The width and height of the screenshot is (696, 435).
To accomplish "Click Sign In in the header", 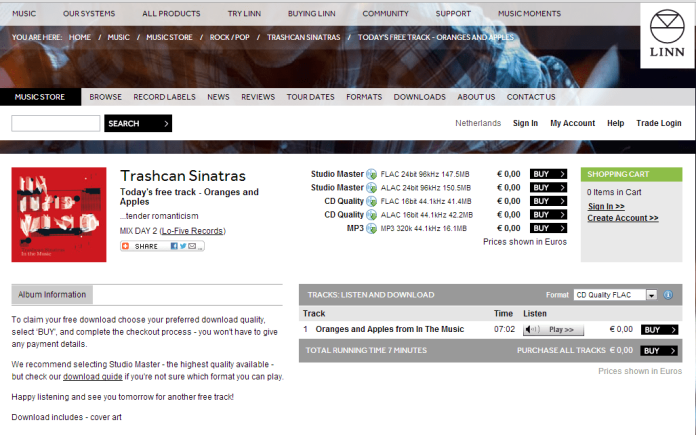I will pos(525,123).
